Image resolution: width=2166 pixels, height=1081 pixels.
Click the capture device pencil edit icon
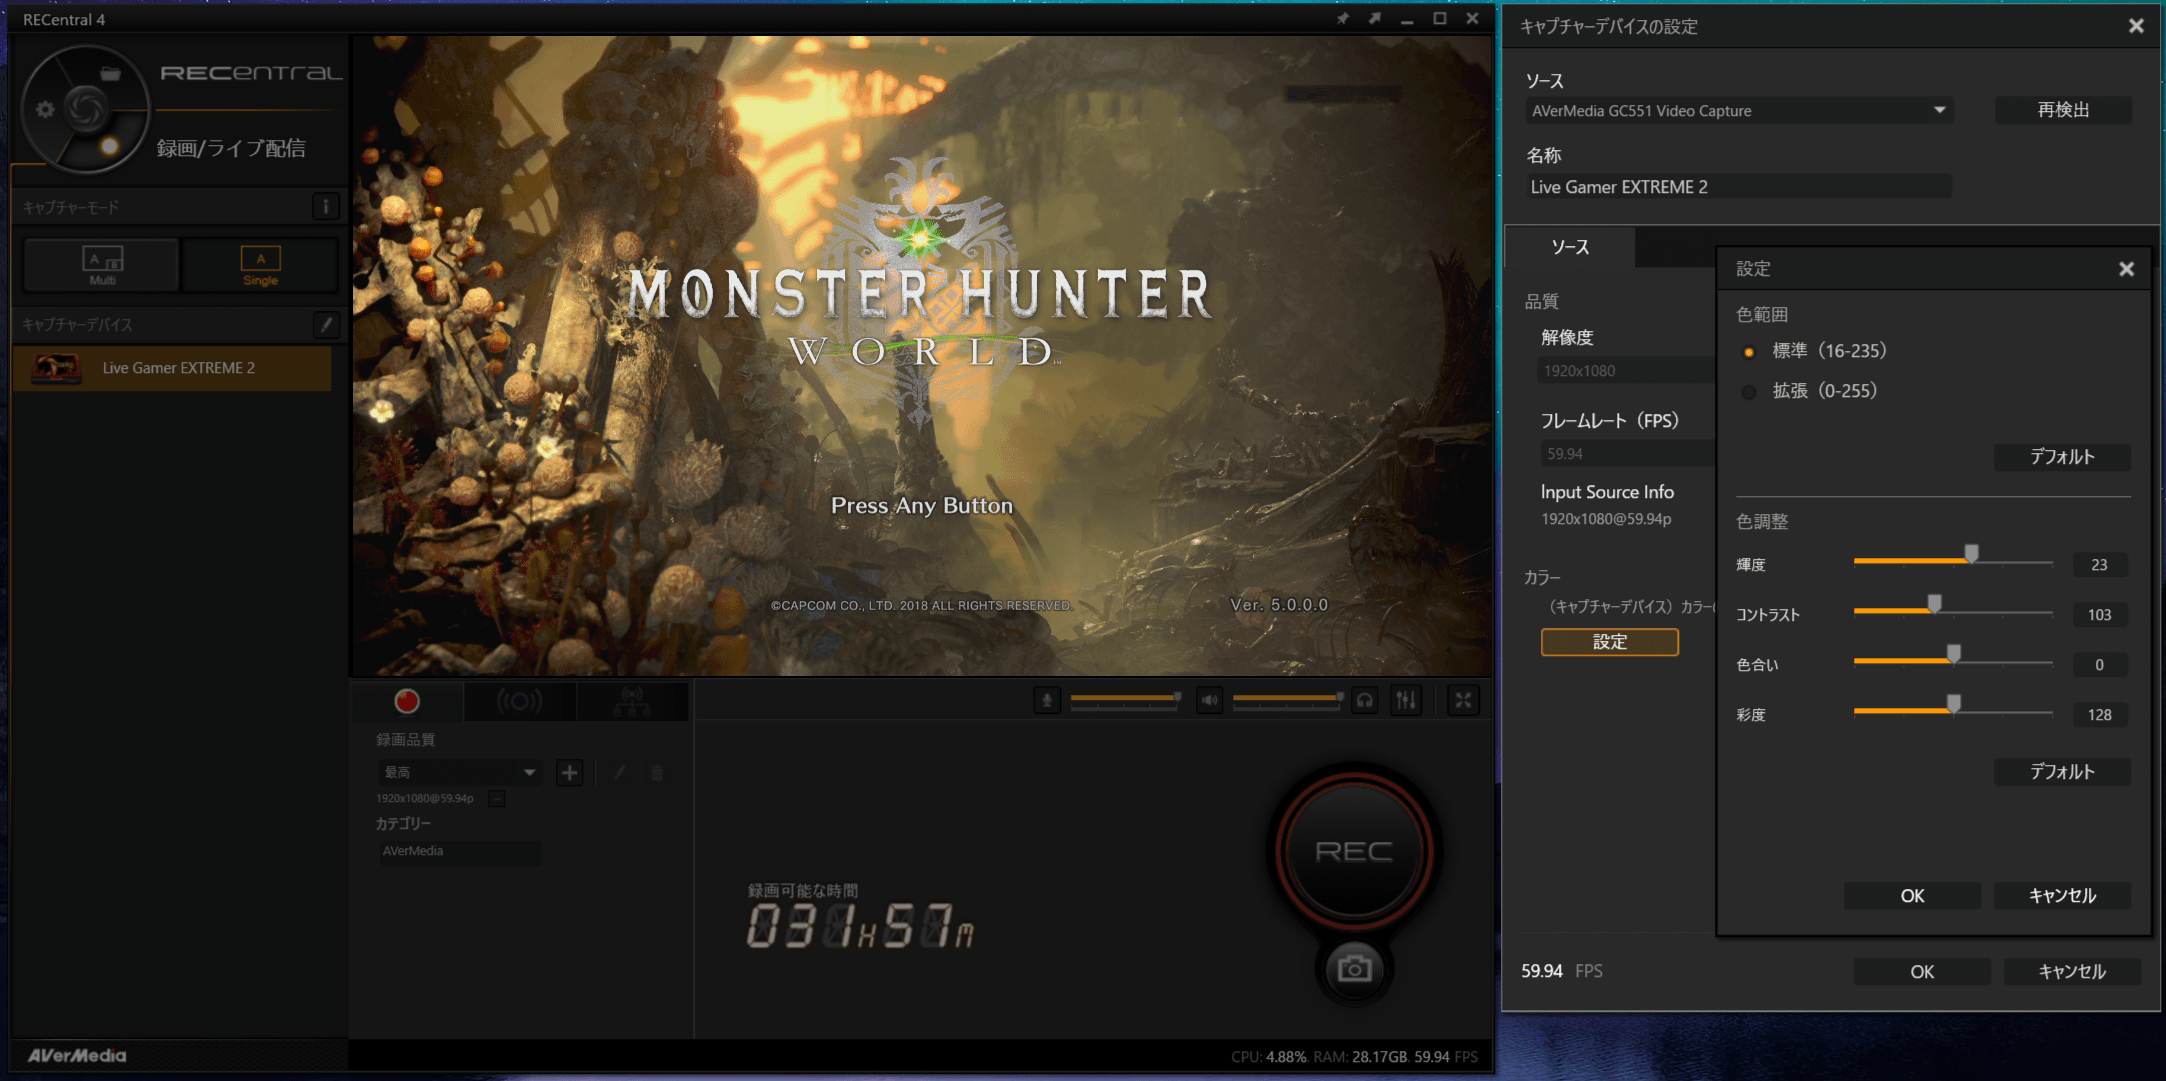click(x=325, y=324)
